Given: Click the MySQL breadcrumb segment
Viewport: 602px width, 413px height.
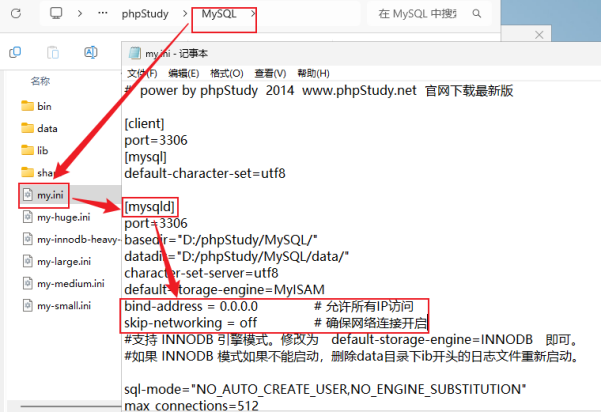Looking at the screenshot, I should click(x=219, y=14).
